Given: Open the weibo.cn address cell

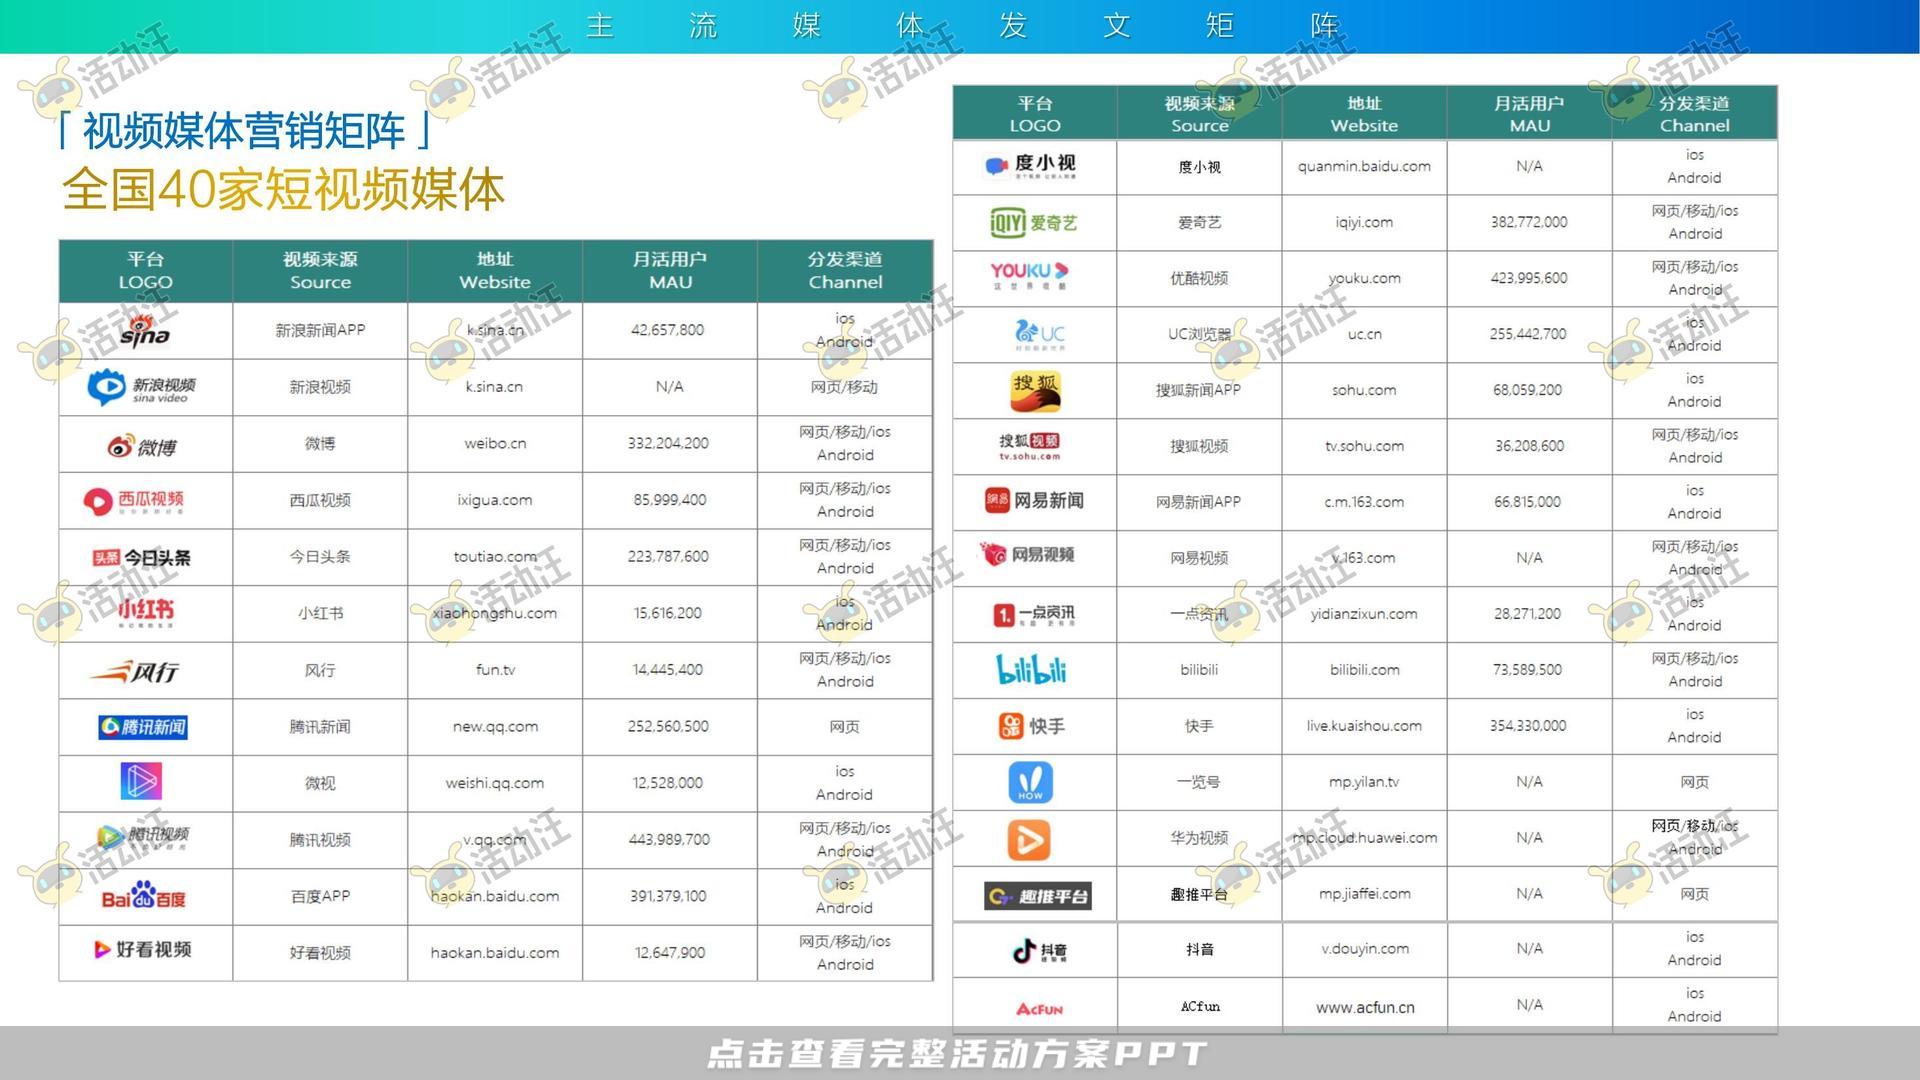Looking at the screenshot, I should pos(495,443).
